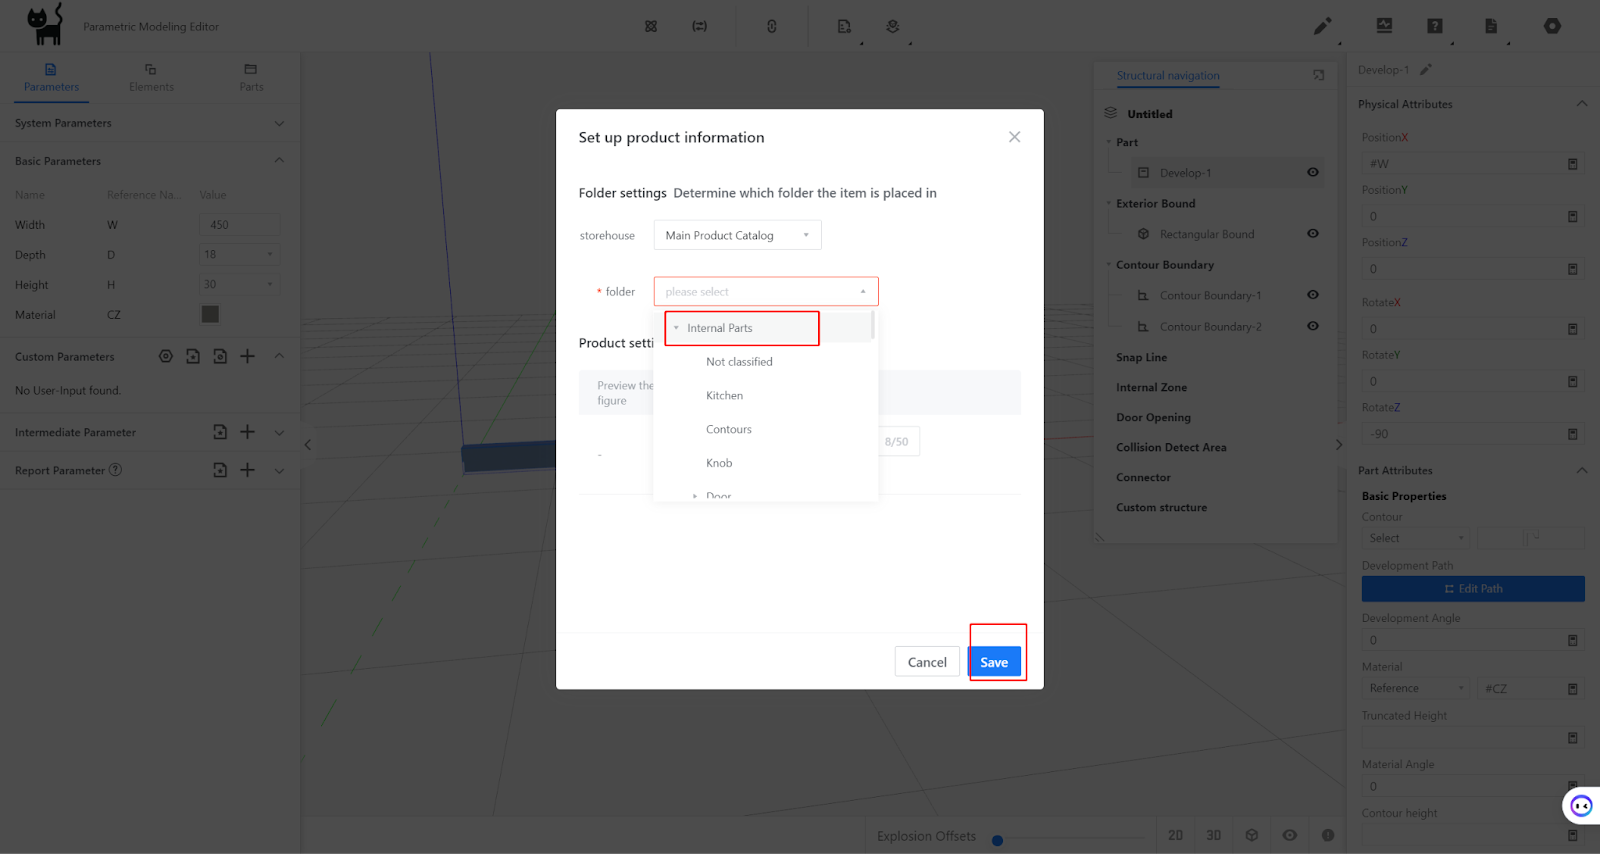Toggle visibility of Develop-1 part
The image size is (1600, 854).
click(1313, 173)
